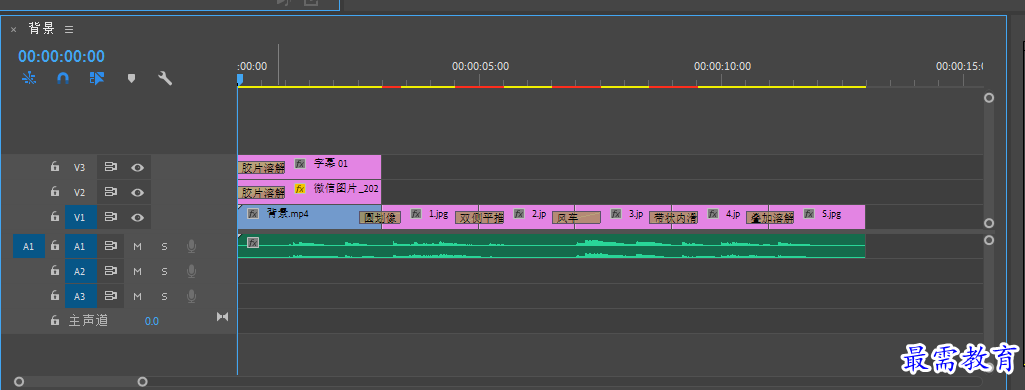Target the V3 track label
Viewport: 1025px width, 390px height.
79,167
